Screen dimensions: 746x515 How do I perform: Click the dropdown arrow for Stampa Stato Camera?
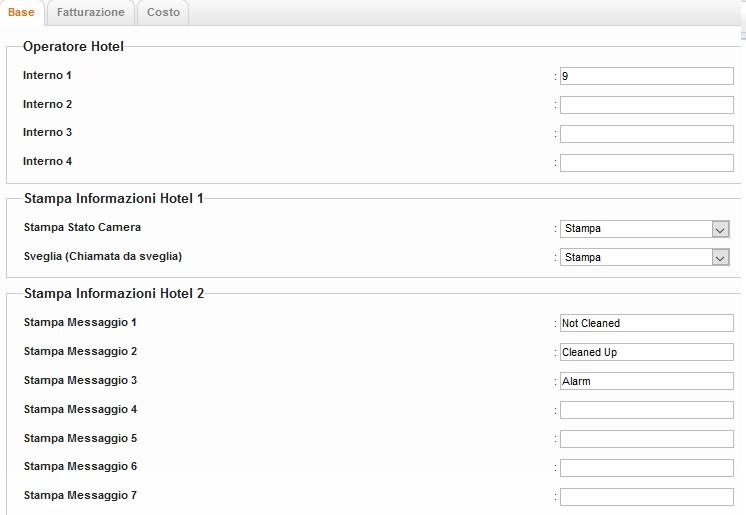pyautogui.click(x=721, y=229)
